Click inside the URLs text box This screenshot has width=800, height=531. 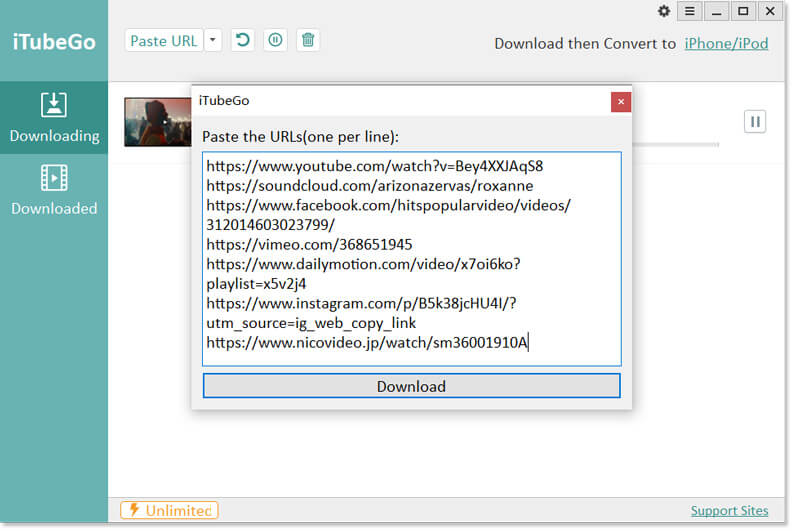411,258
